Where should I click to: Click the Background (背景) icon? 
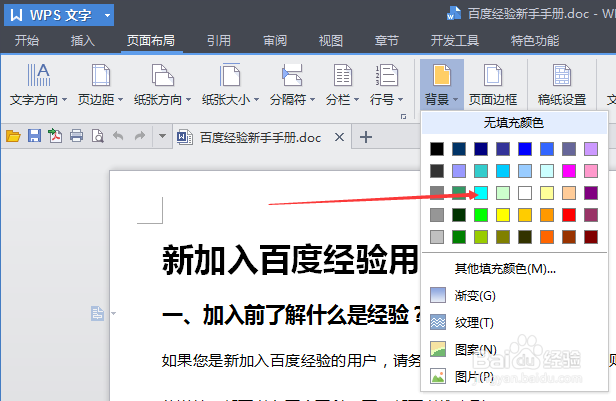[442, 75]
